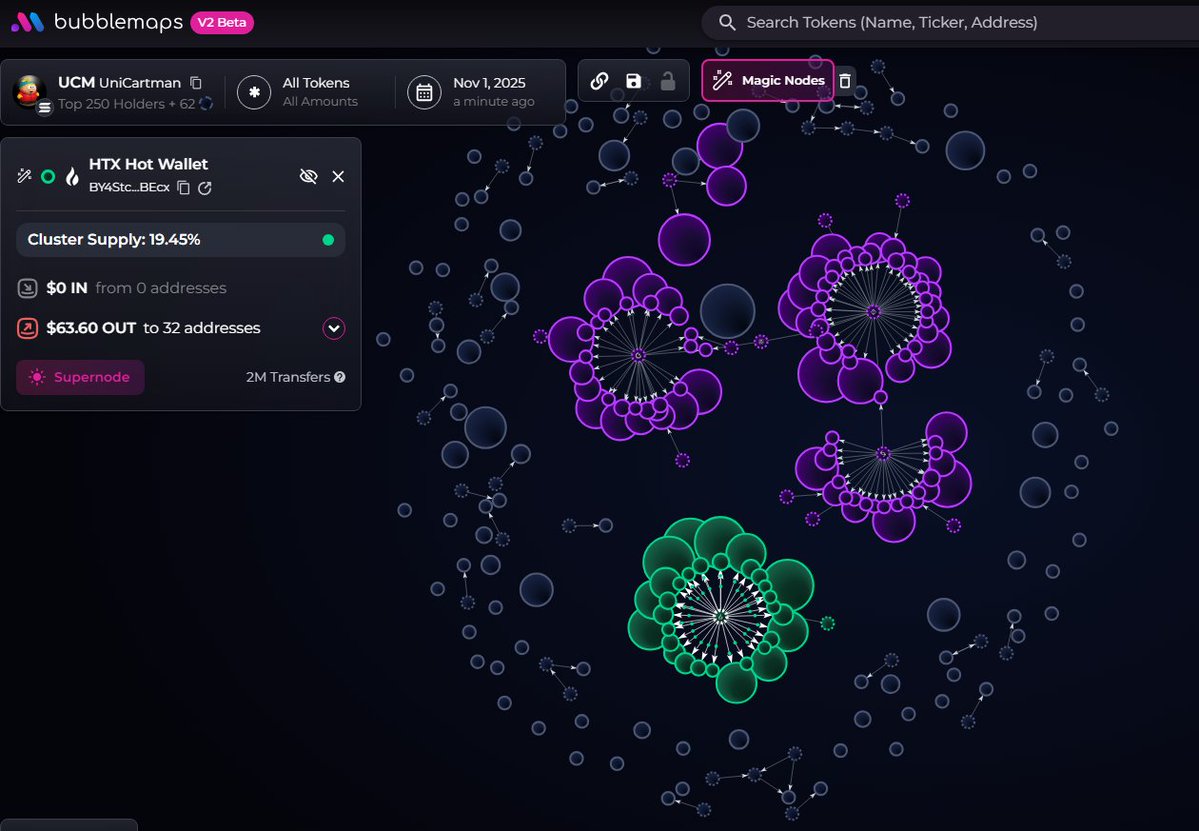This screenshot has width=1199, height=831.
Task: Open HTX Hot Wallet in external explorer
Action: pos(205,188)
